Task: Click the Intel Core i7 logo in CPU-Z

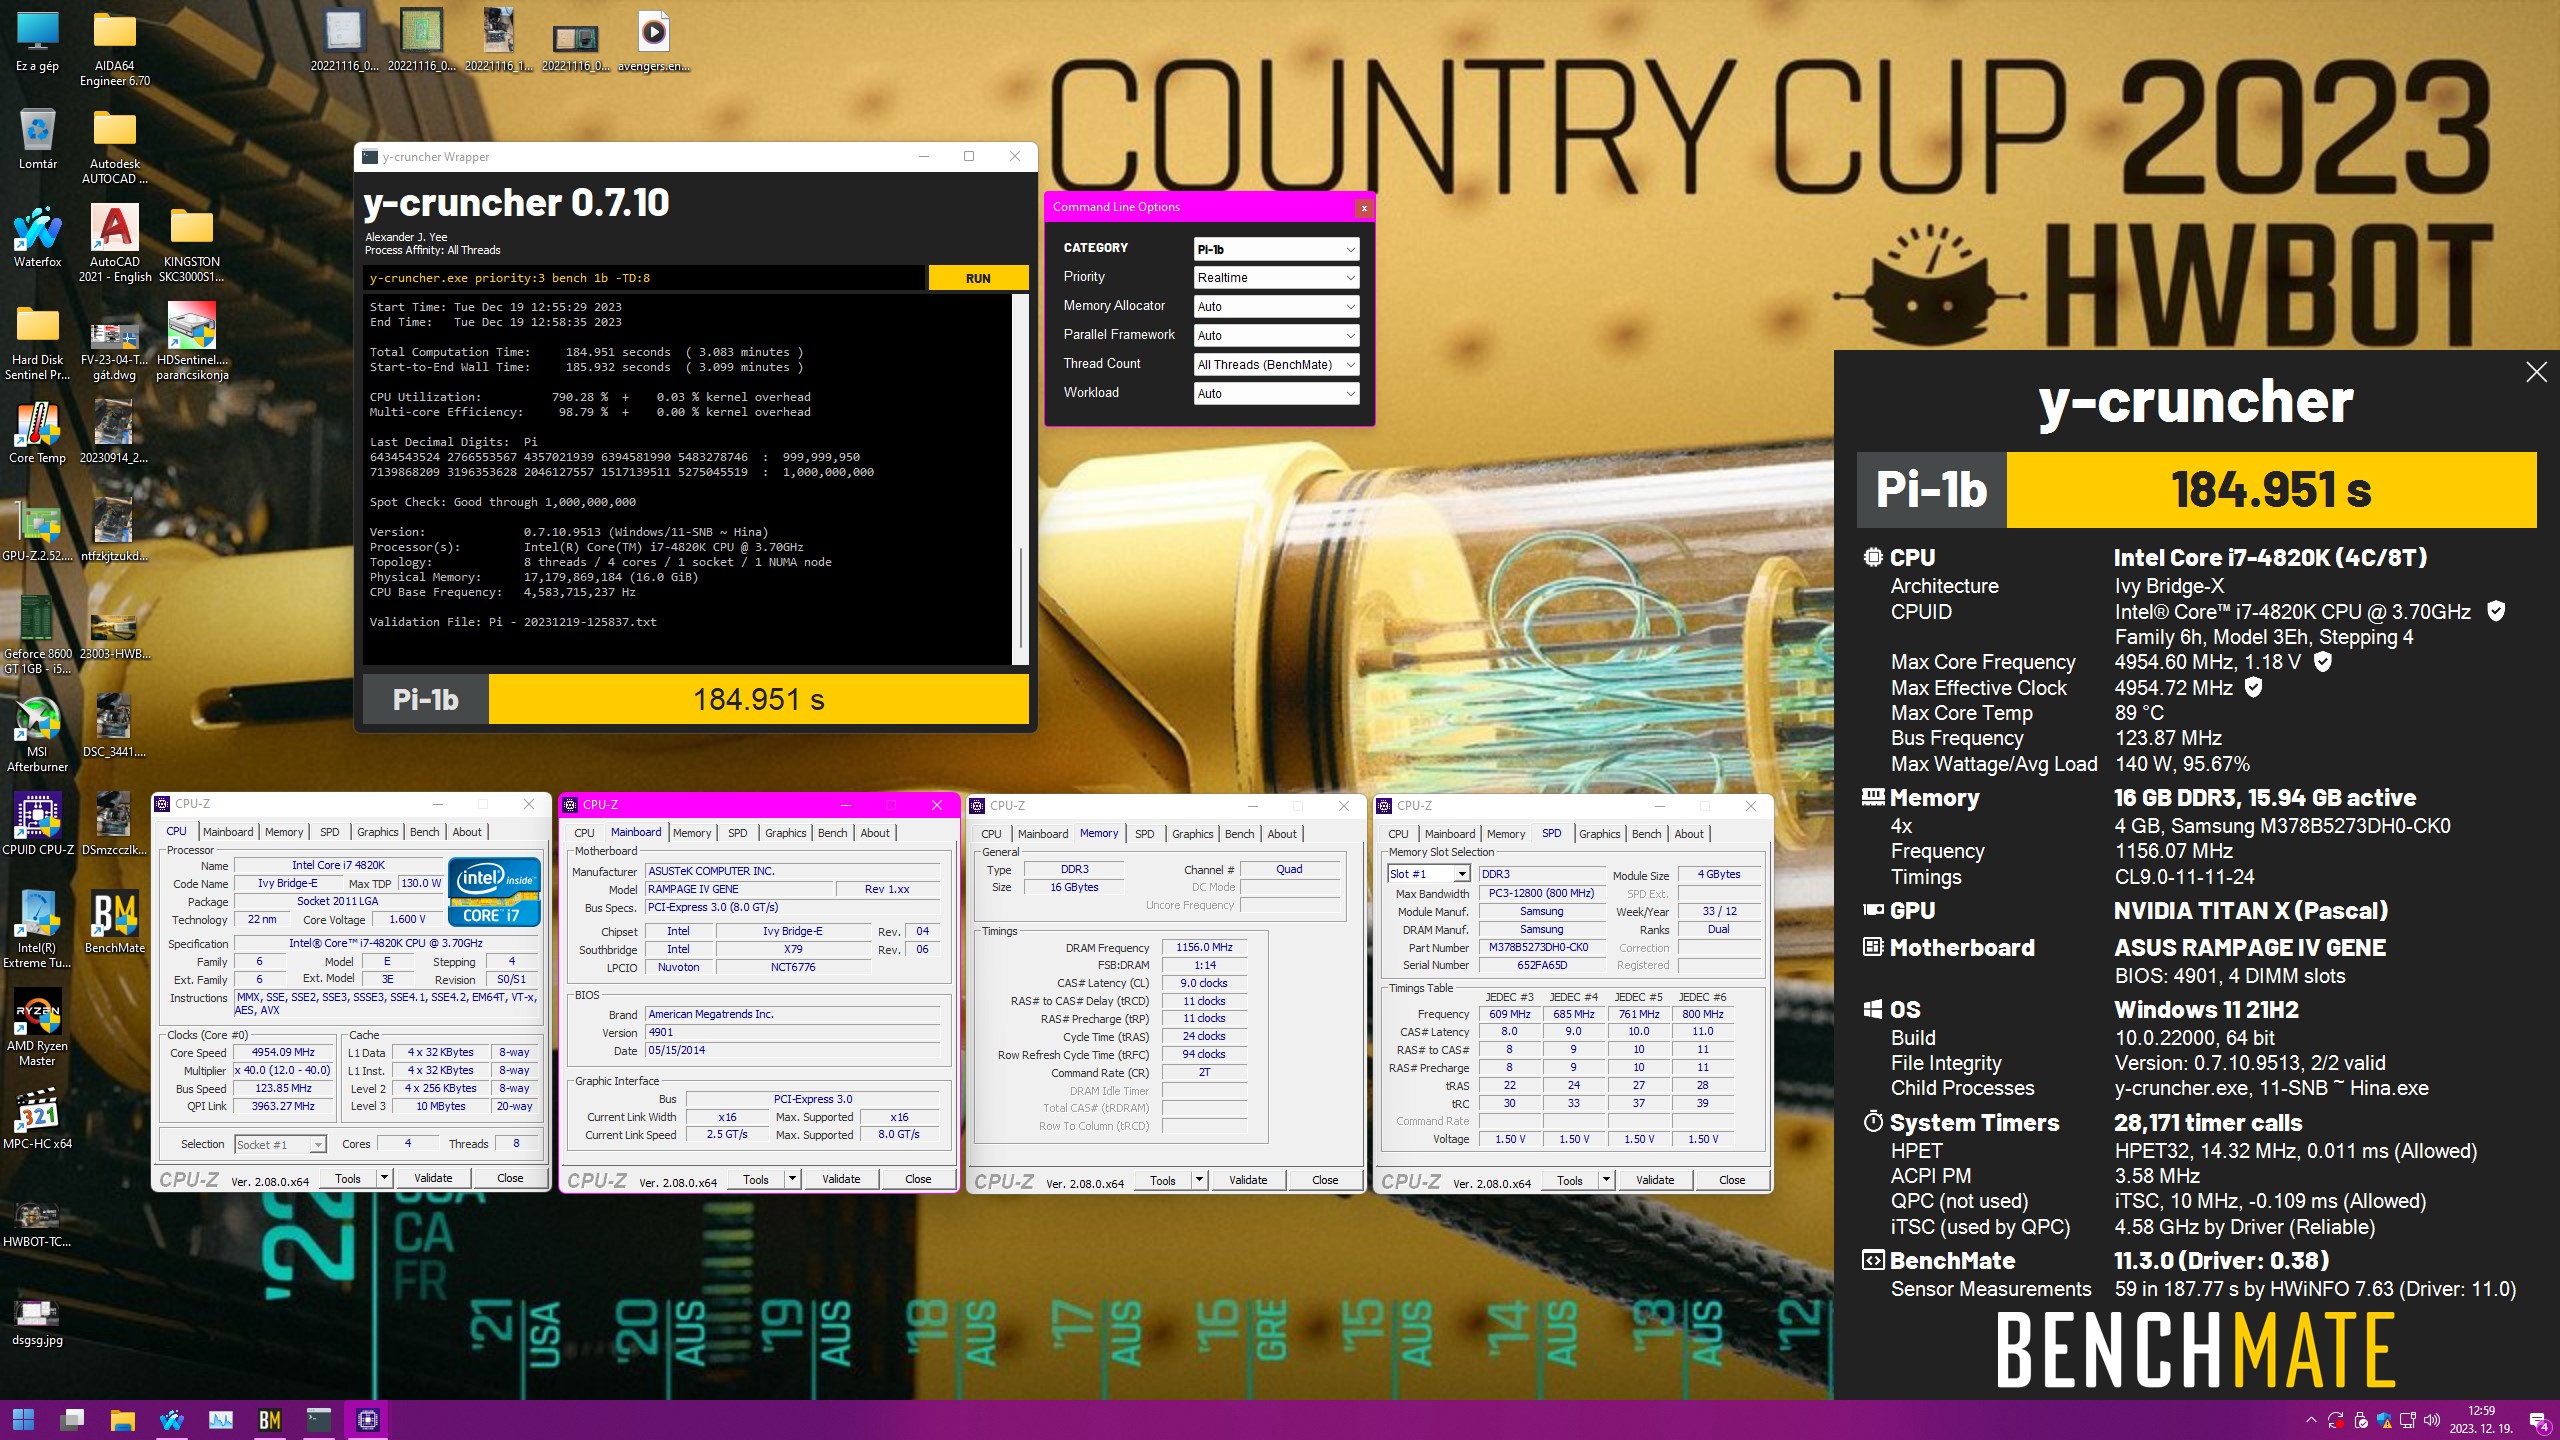Action: click(495, 891)
